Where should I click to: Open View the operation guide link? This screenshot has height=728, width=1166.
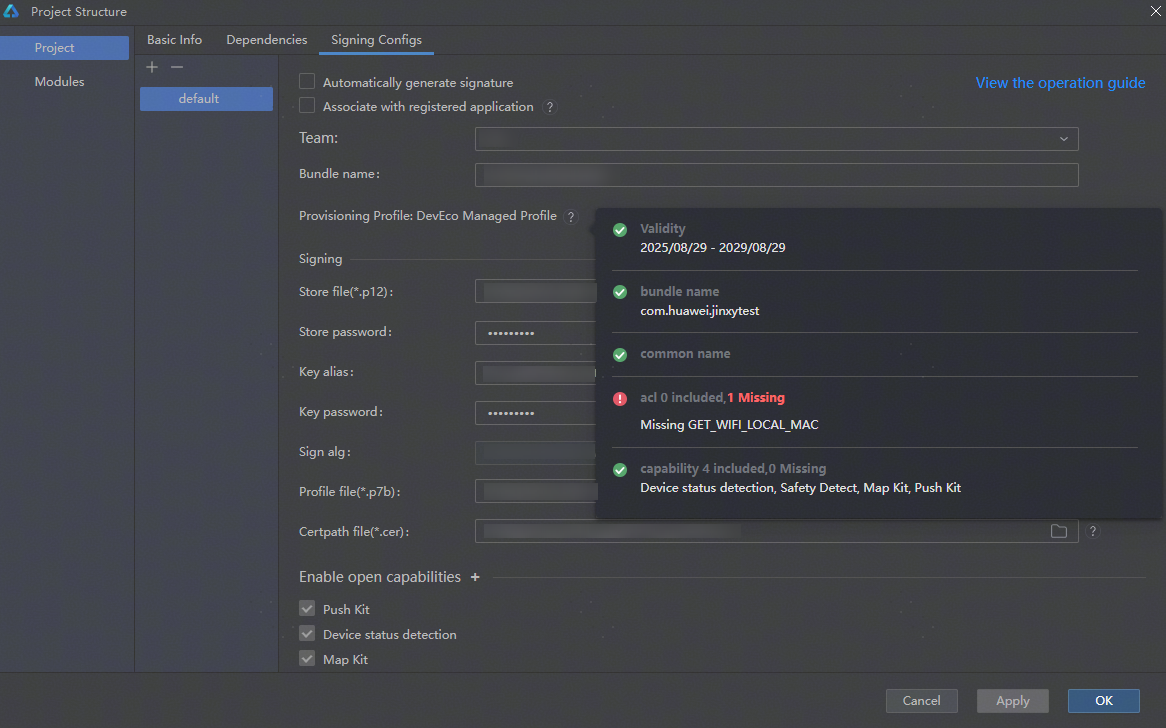(1060, 83)
